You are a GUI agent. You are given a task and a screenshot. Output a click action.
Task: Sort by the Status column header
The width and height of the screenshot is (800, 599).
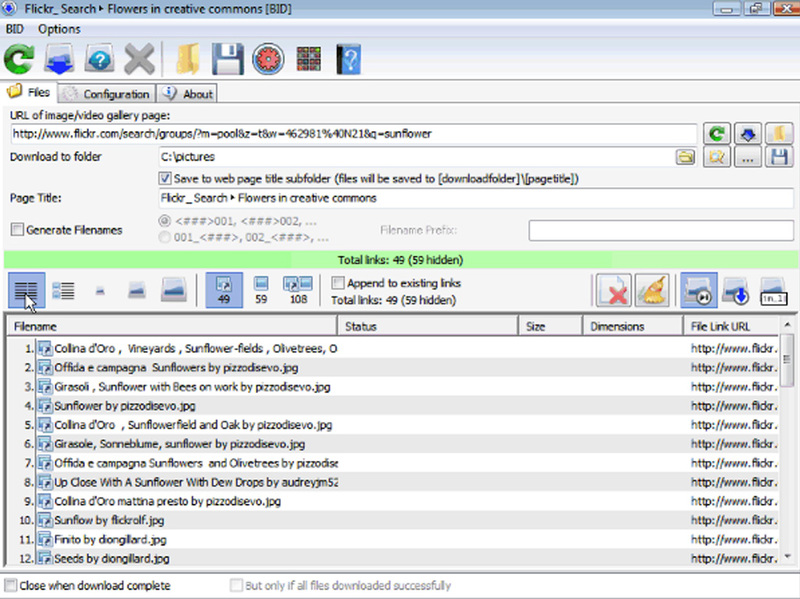428,327
